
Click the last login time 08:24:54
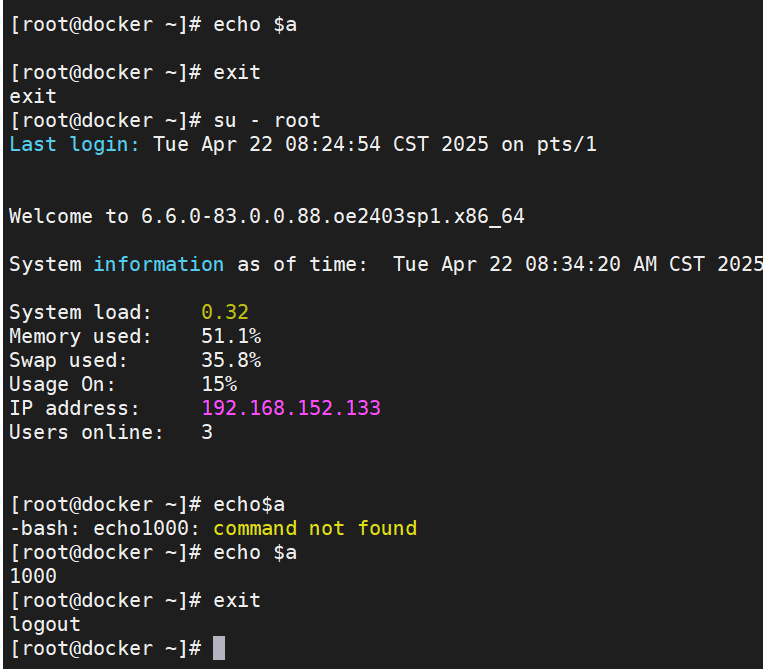pyautogui.click(x=303, y=144)
